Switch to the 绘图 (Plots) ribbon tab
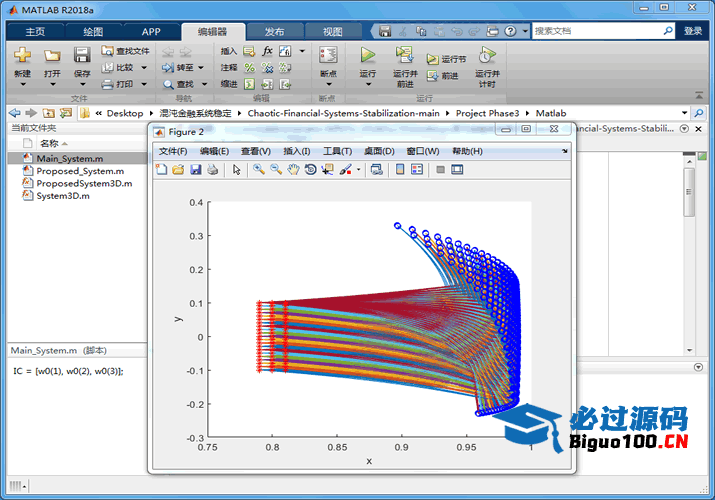The image size is (715, 500). pos(93,31)
